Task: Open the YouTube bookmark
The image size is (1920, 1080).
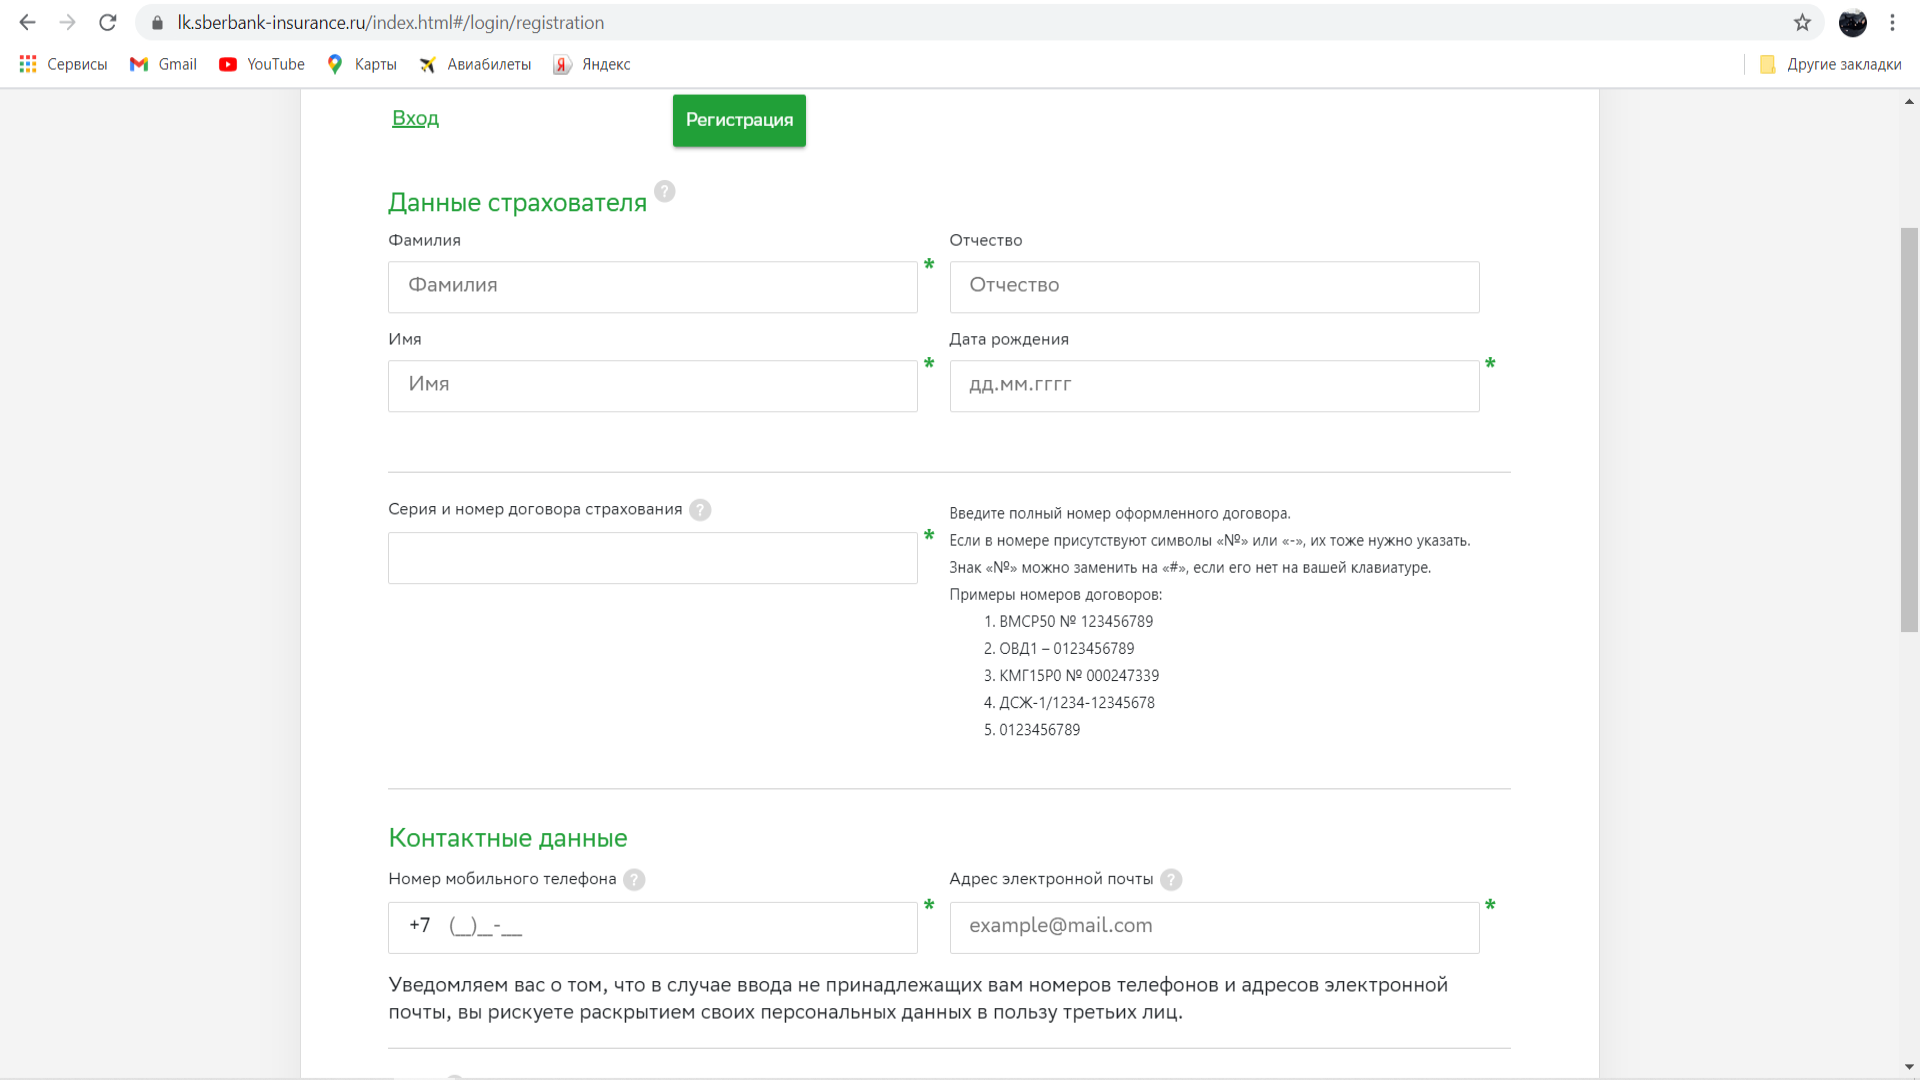Action: (x=262, y=64)
